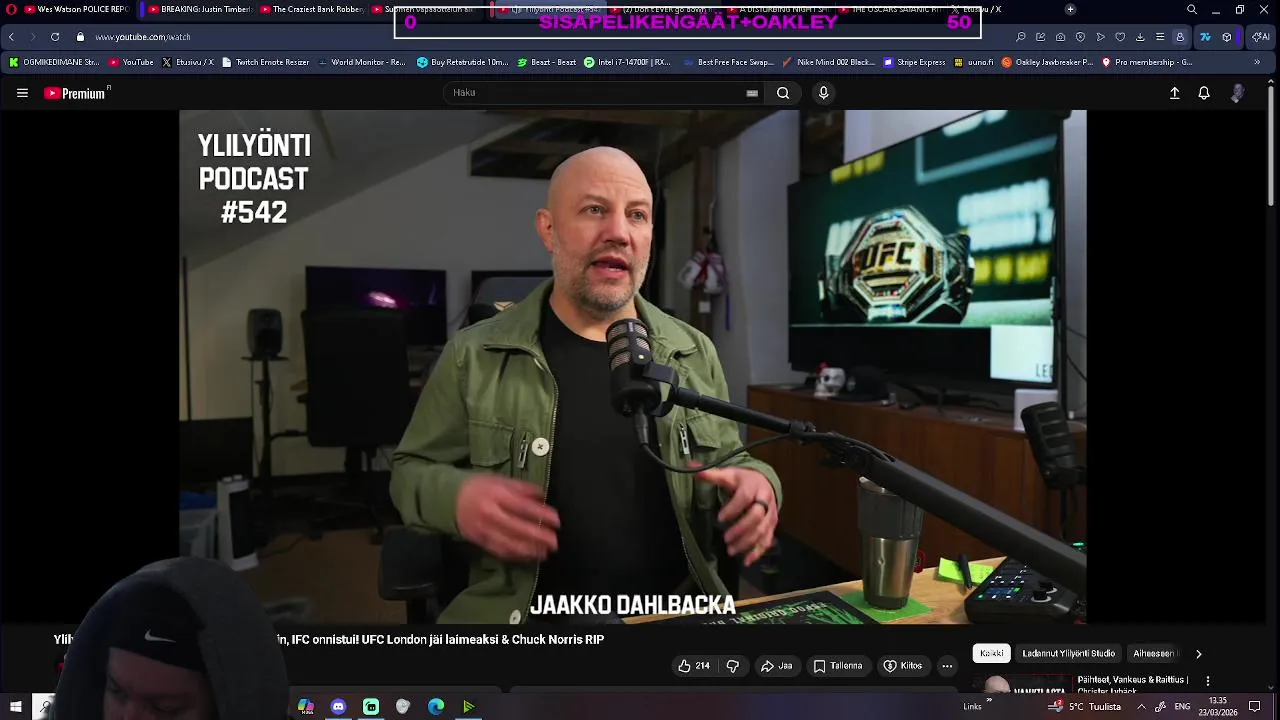The image size is (1280, 720).
Task: Go to YouTube Premium home logo
Action: 76,93
